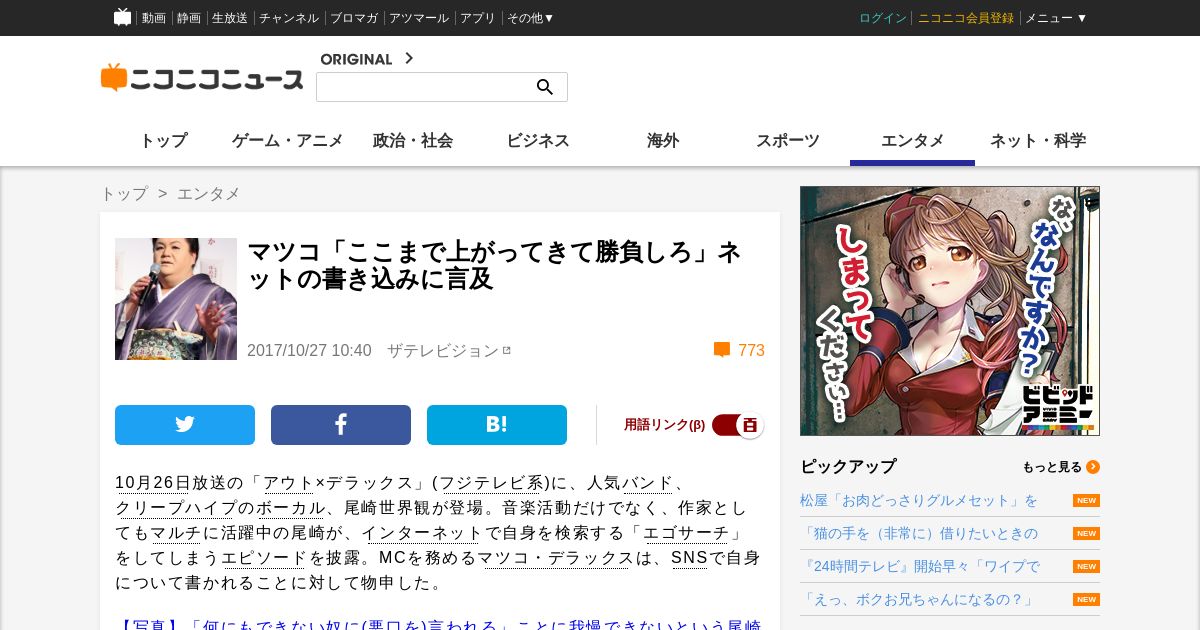Screen dimensions: 1200x630
Task: Open the ゲーム・アニメ tab
Action: click(288, 141)
